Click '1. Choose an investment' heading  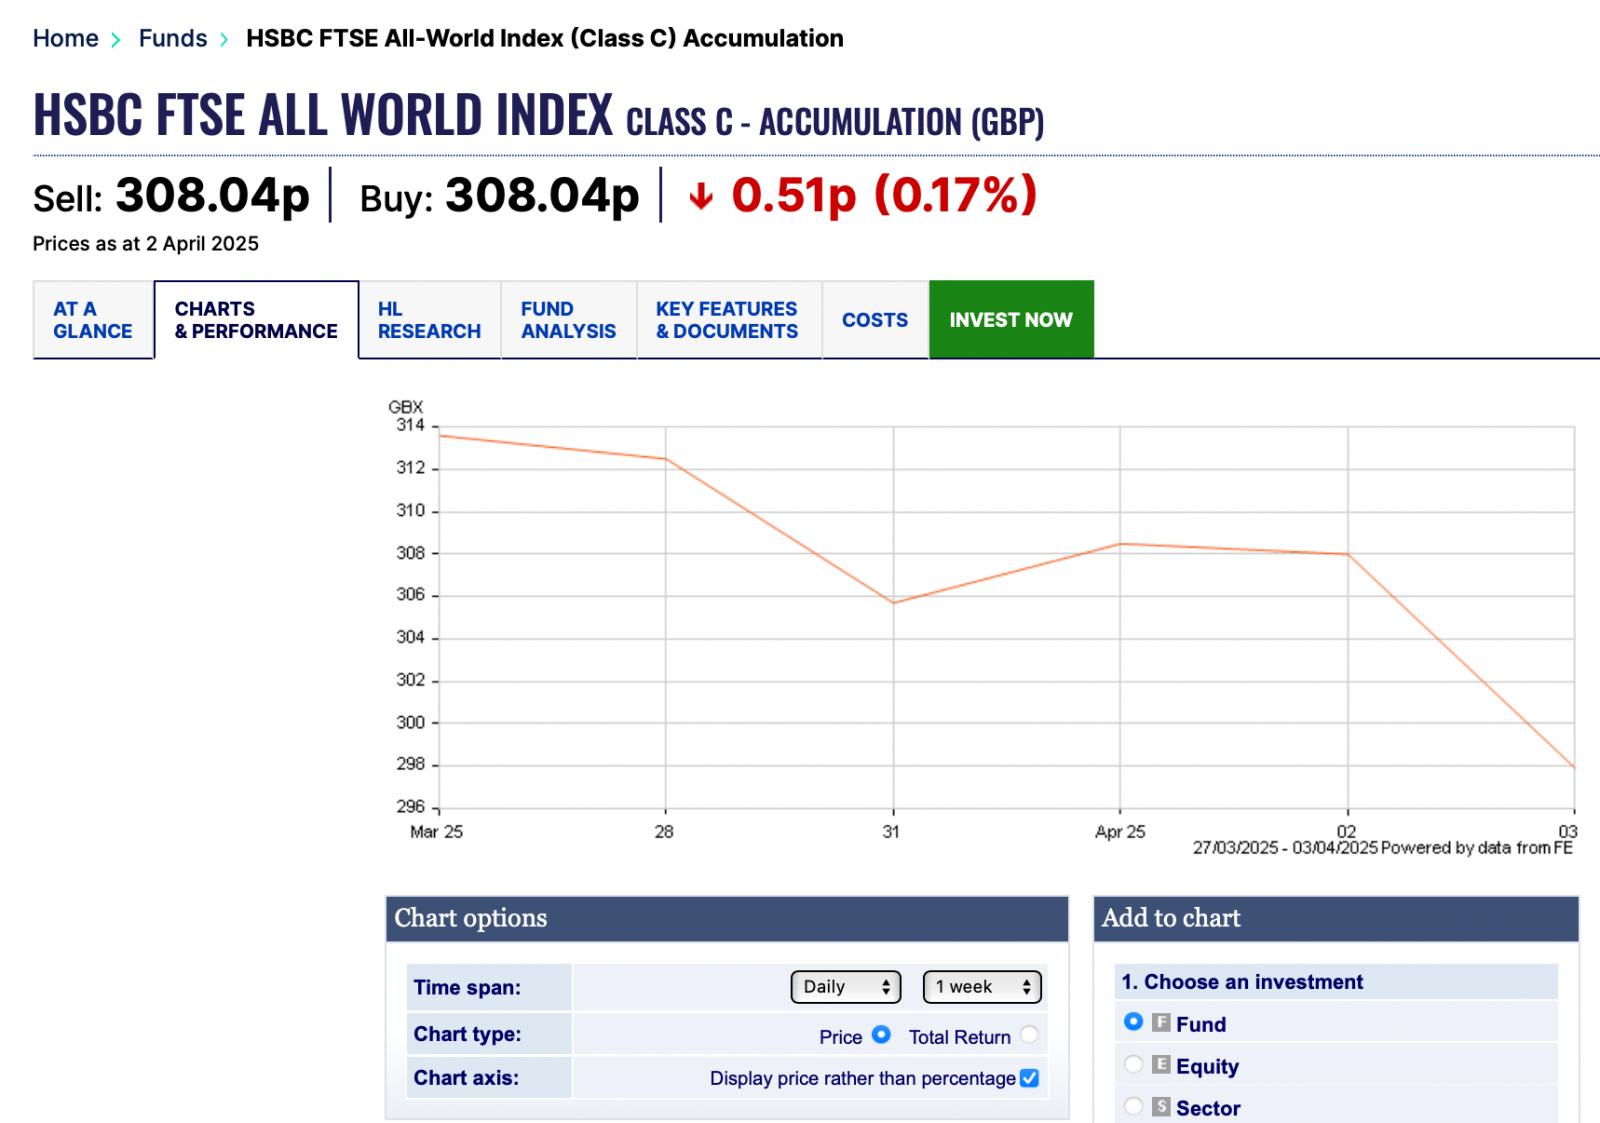1242,982
